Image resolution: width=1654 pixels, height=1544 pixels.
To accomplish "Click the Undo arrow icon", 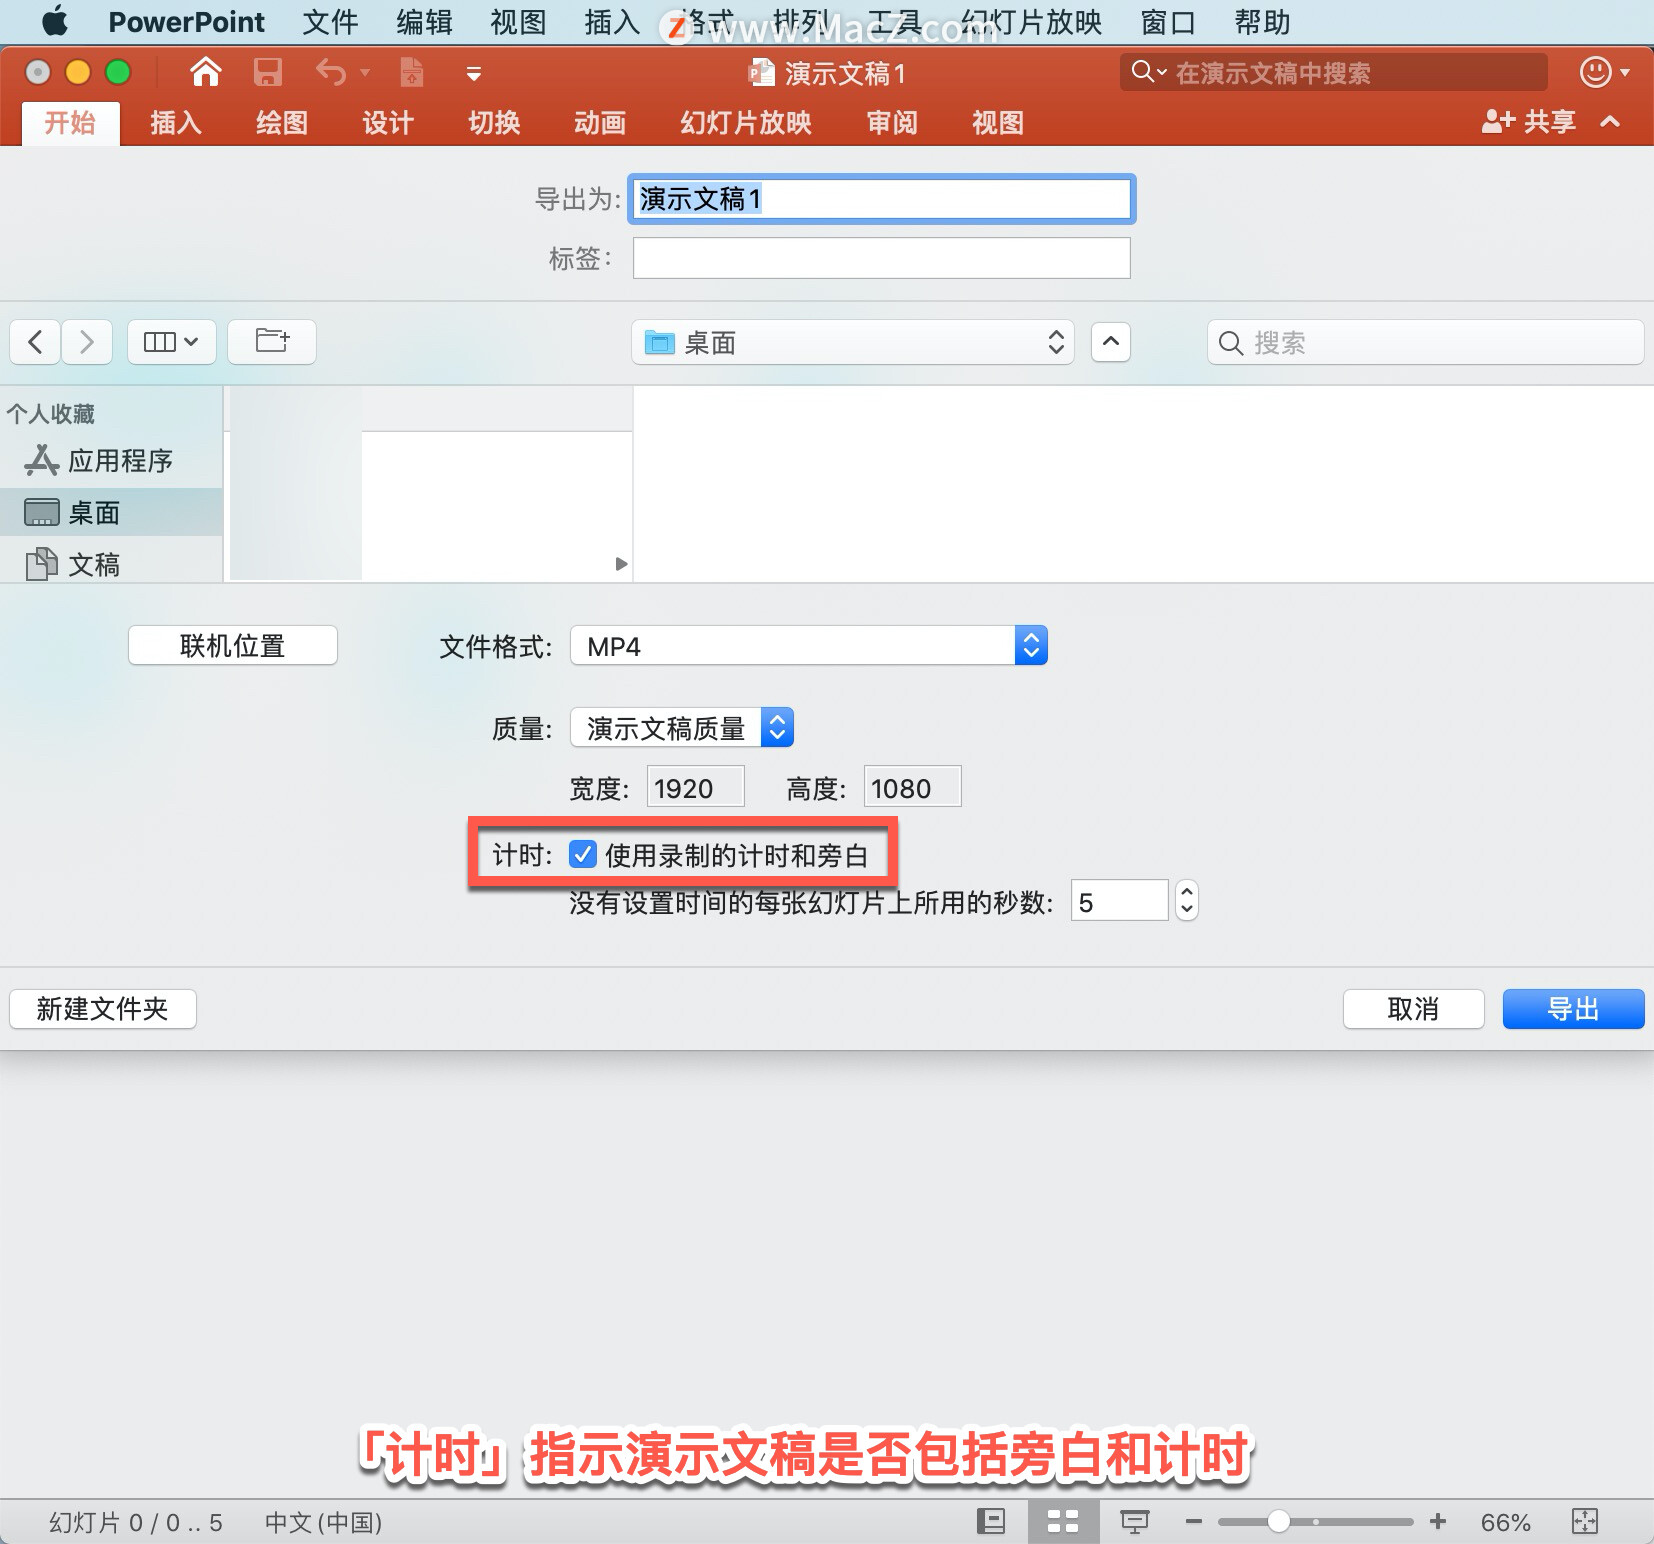I will pyautogui.click(x=331, y=72).
